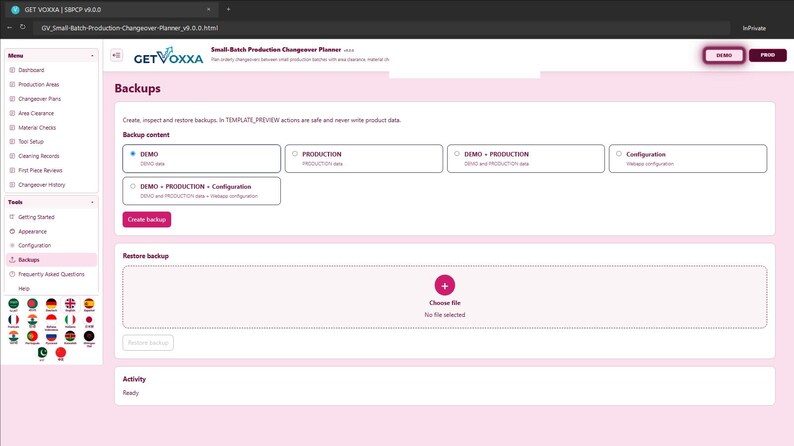
Task: Open Getting Started
Action: [x=51, y=217]
